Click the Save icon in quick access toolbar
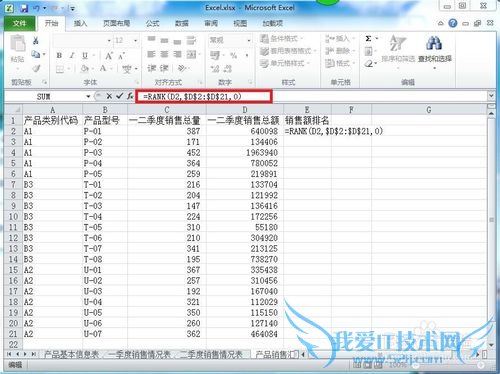Screen dimensions: 500x374 24,8
